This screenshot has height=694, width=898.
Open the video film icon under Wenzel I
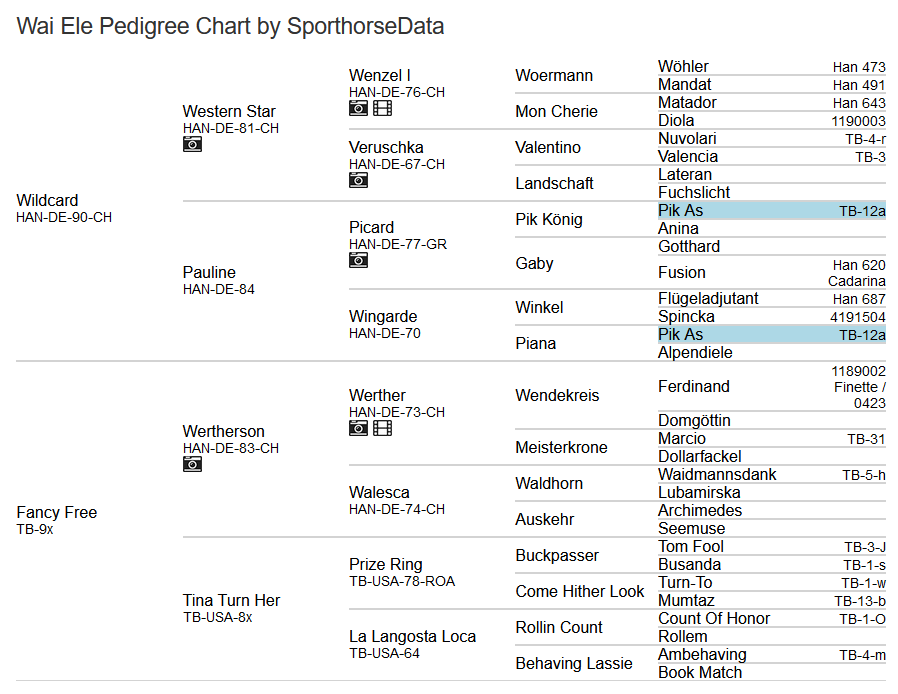382,108
